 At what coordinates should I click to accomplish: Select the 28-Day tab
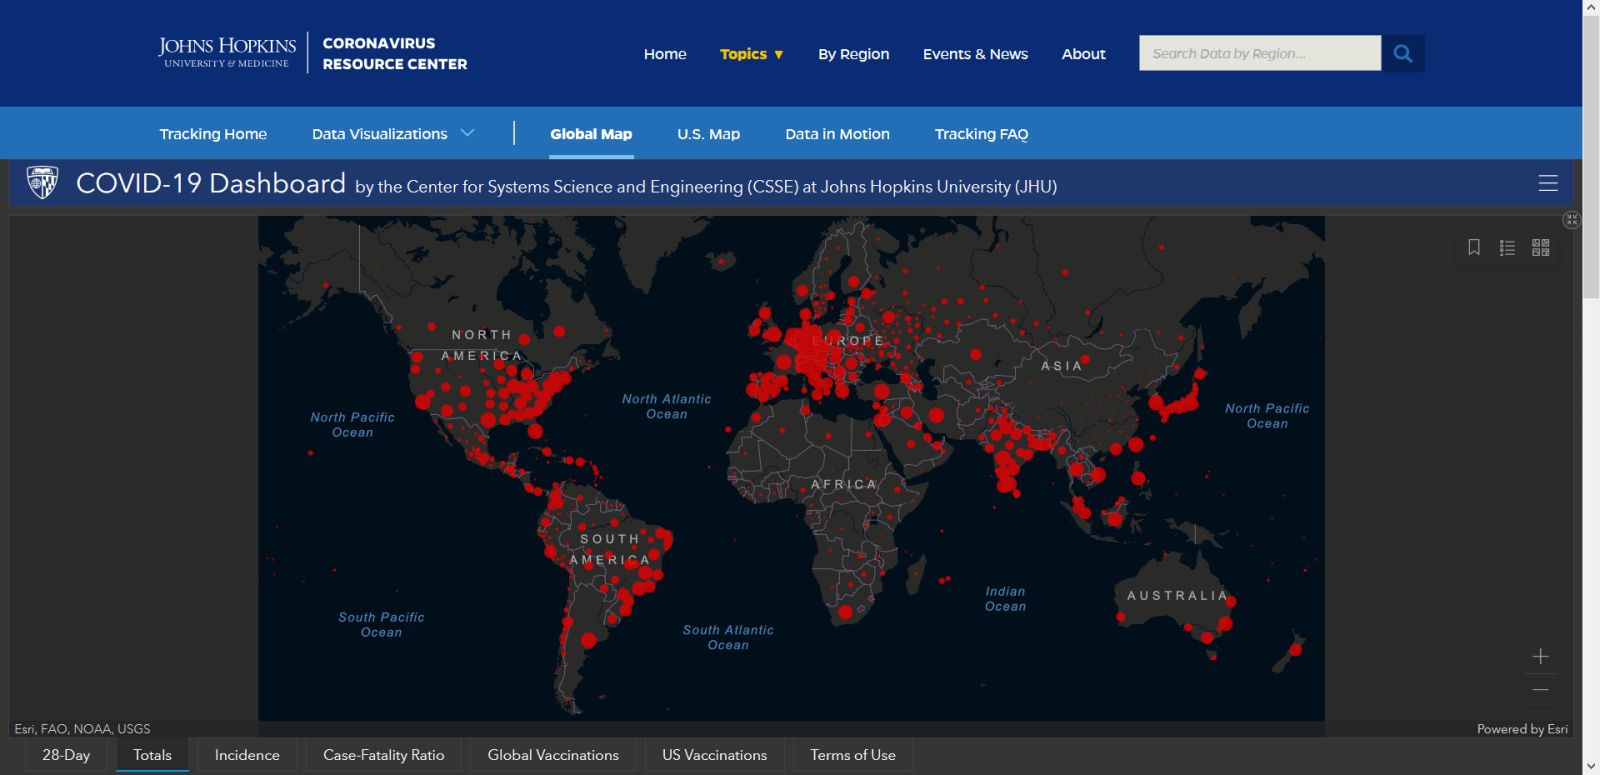tap(66, 755)
